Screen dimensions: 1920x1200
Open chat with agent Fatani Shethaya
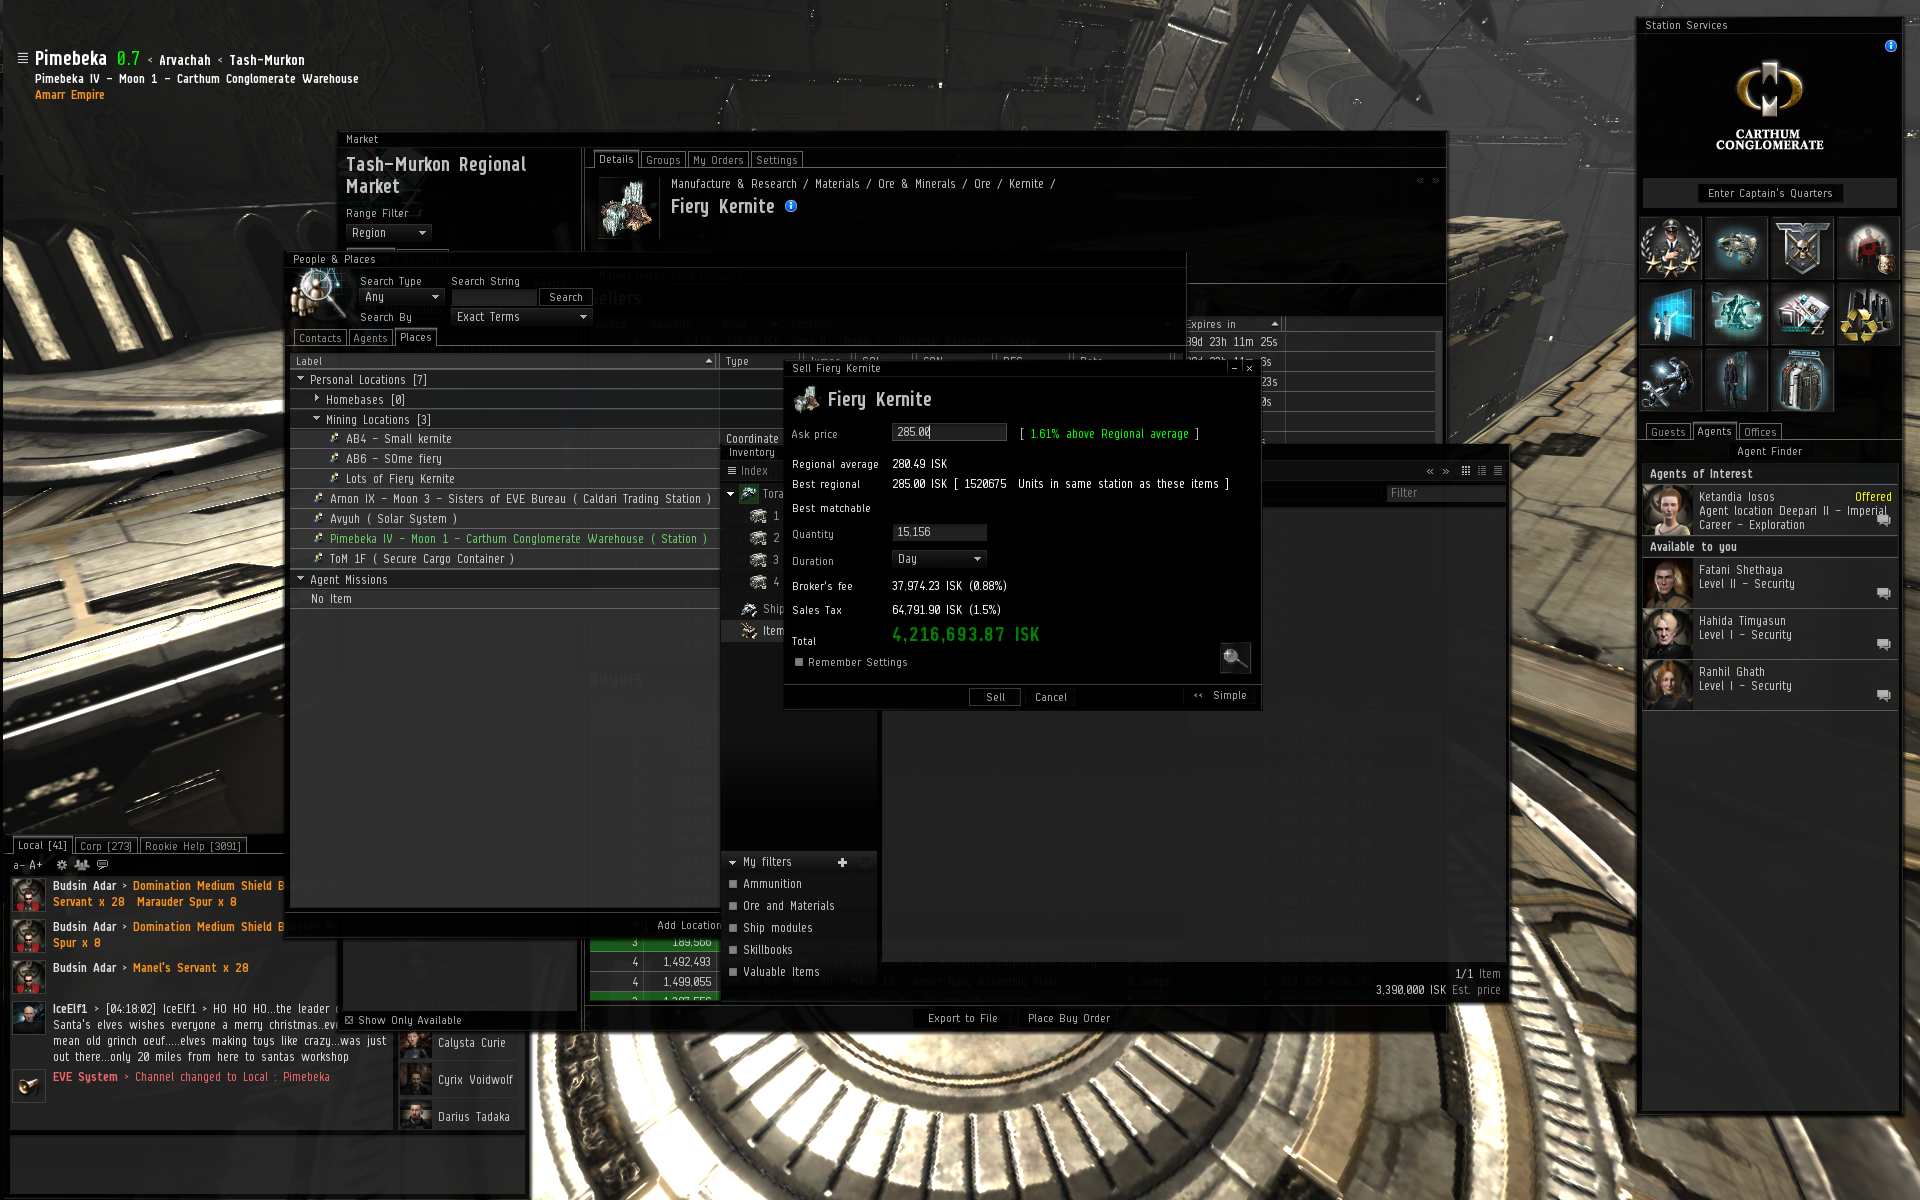[1883, 593]
